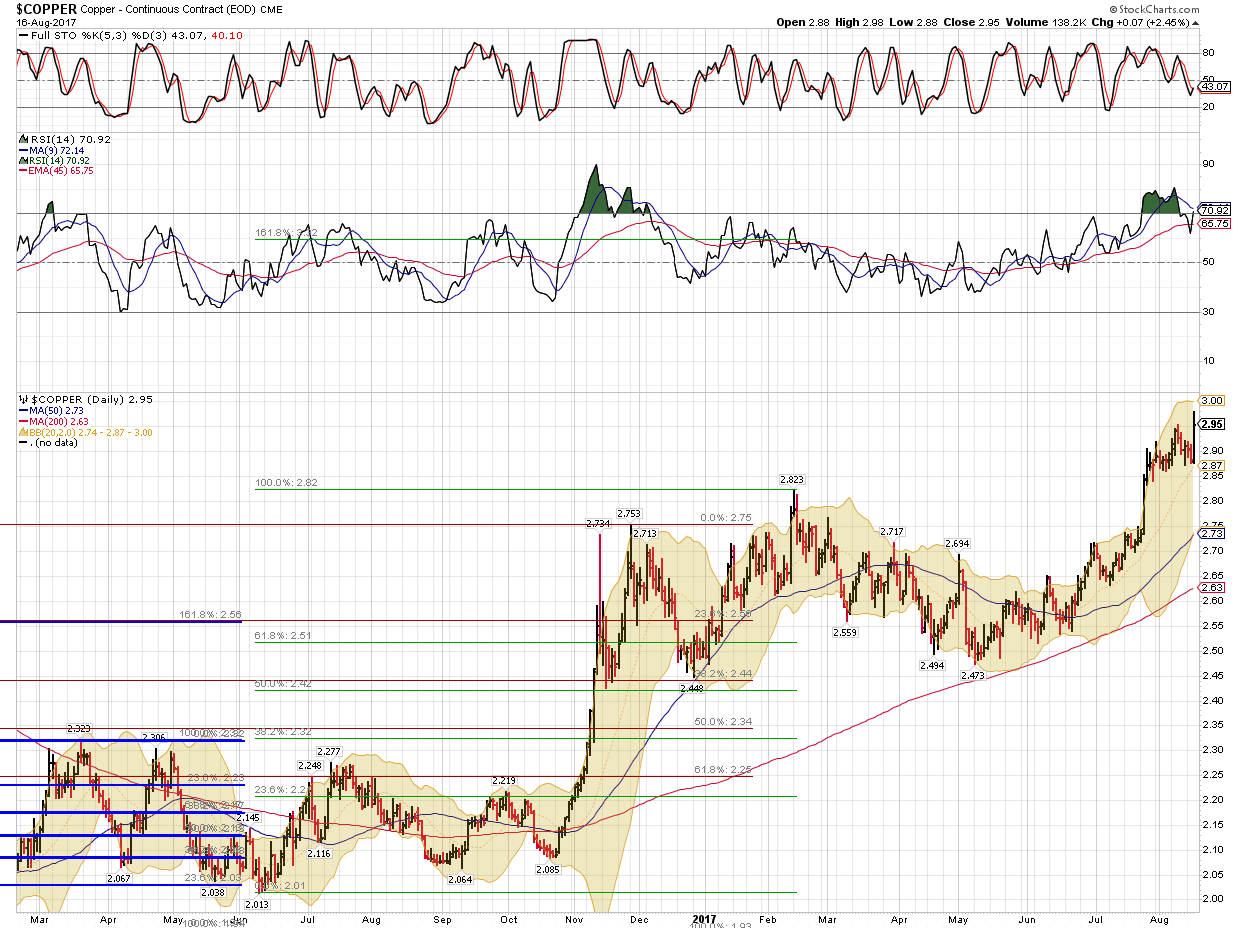The image size is (1240, 928).
Task: Click the up-arrow after Chg +2.45%
Action: click(1229, 22)
